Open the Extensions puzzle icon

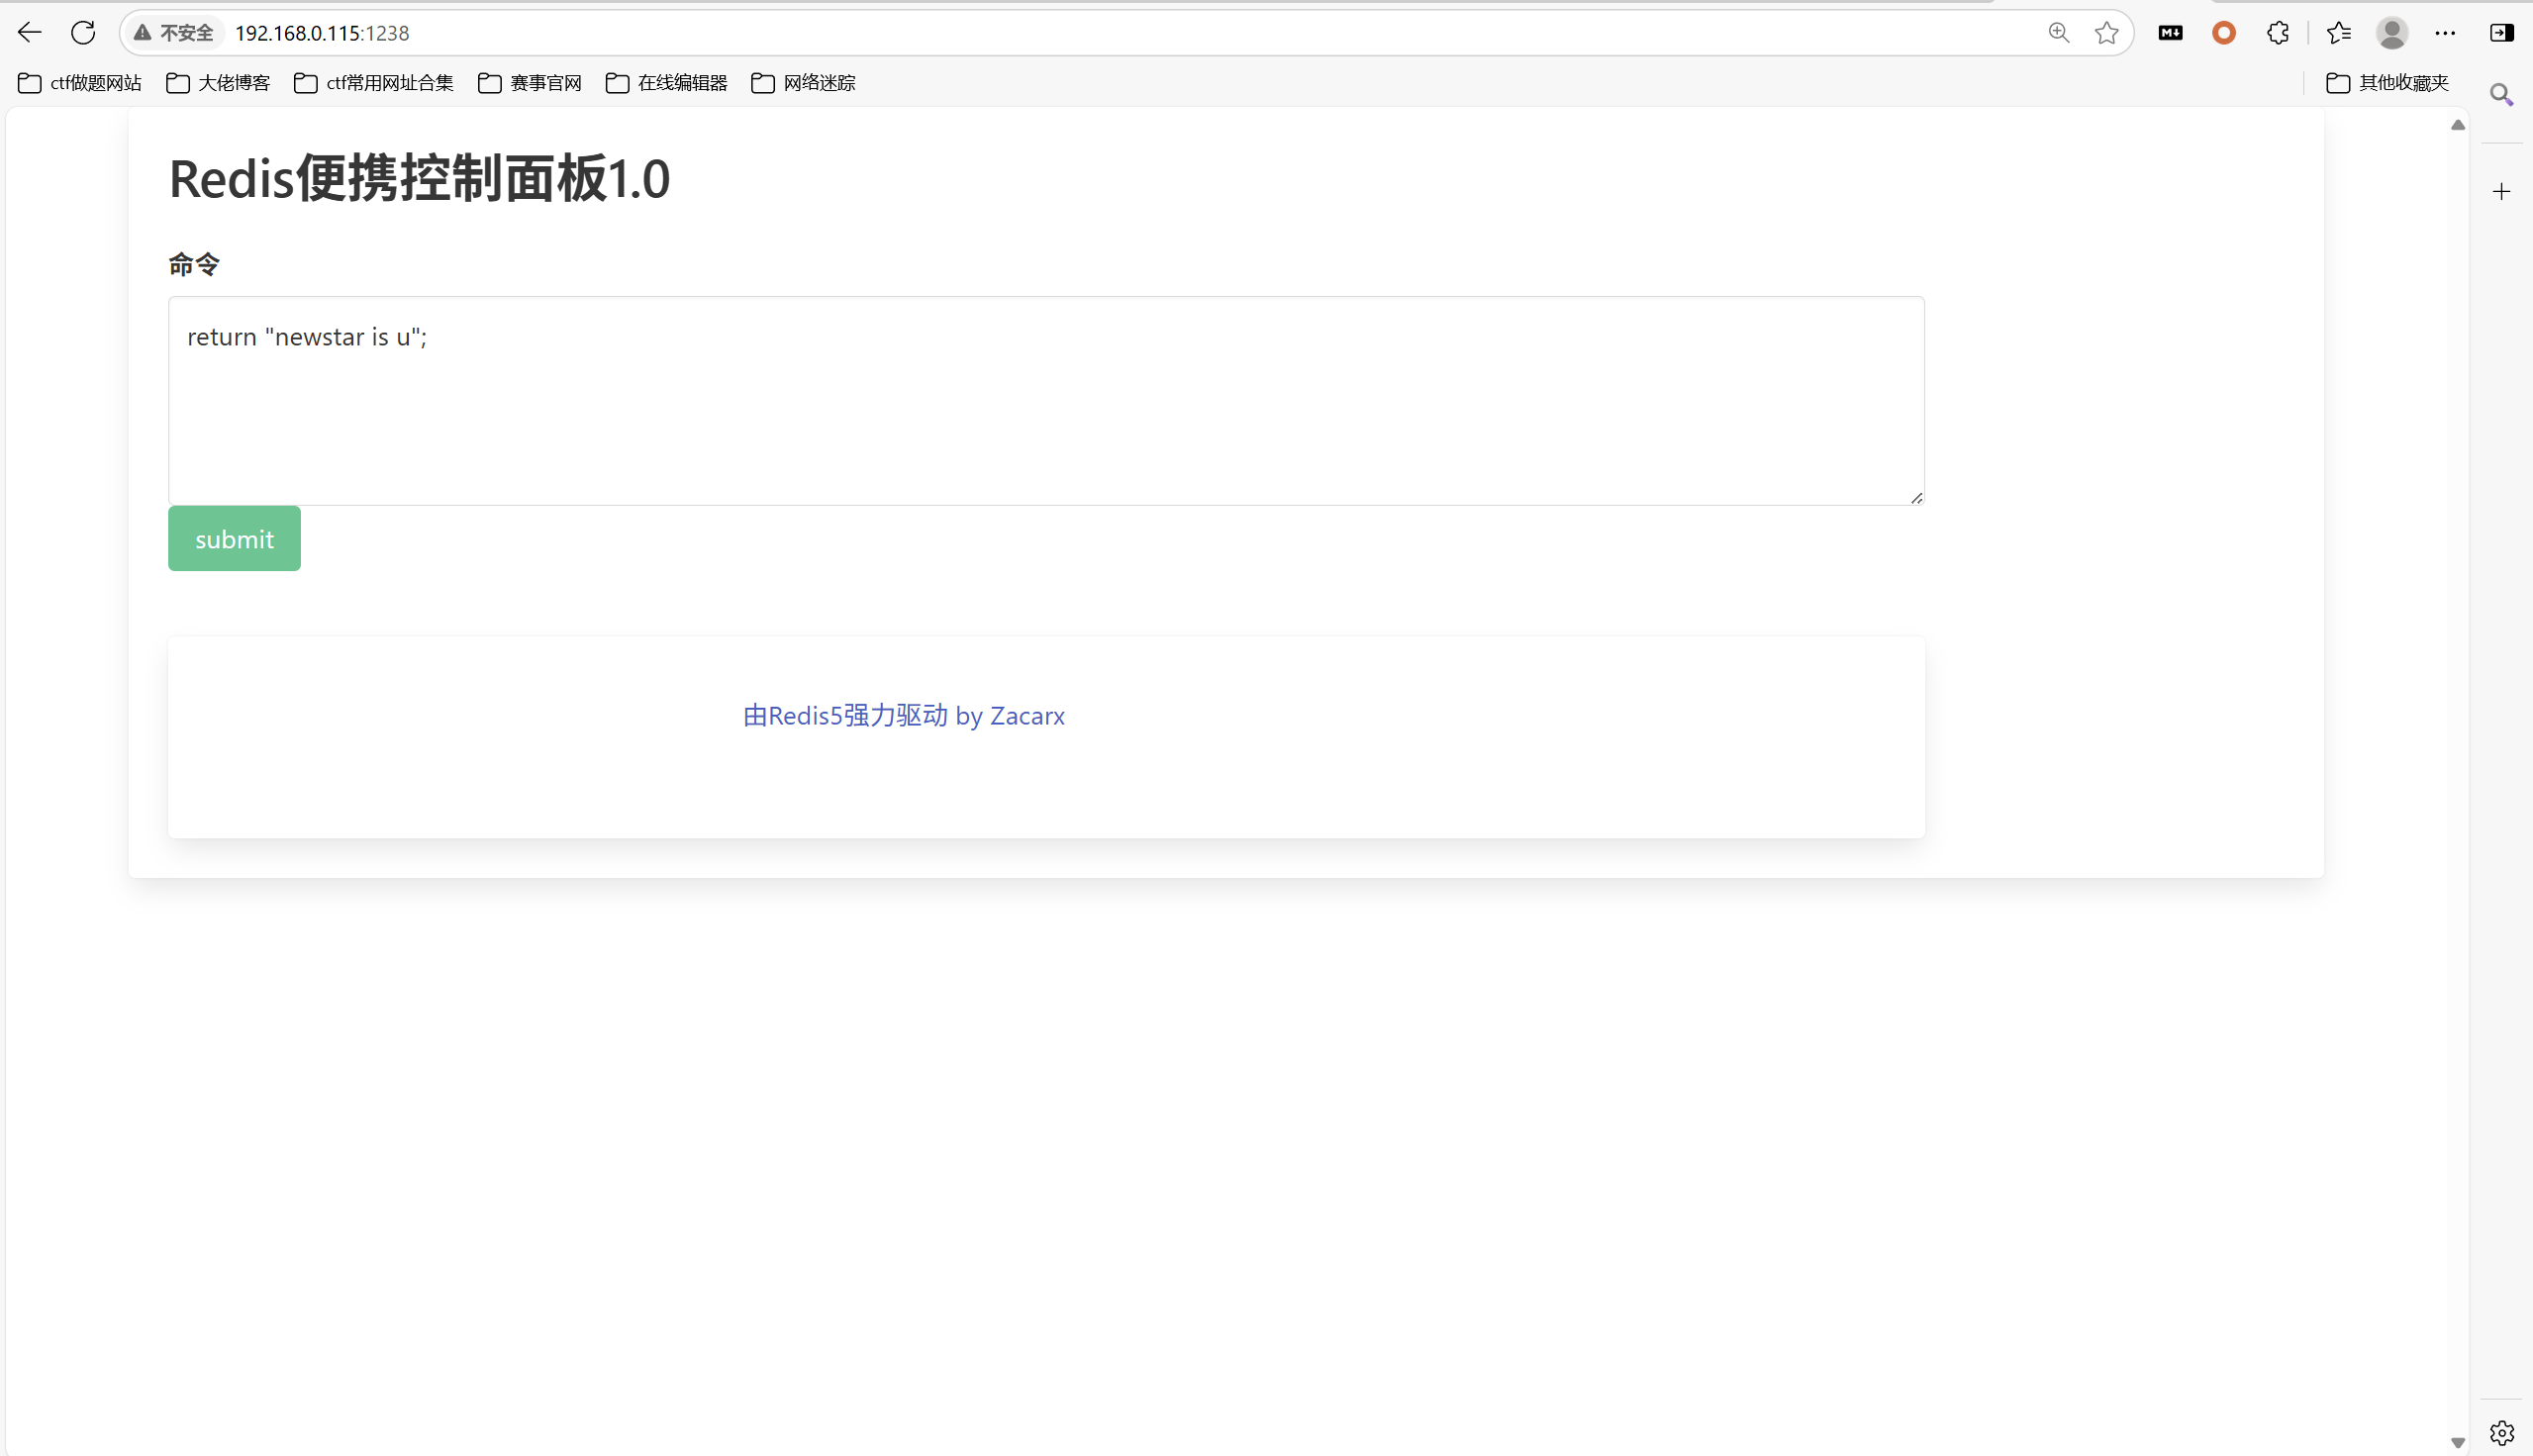pos(2278,33)
